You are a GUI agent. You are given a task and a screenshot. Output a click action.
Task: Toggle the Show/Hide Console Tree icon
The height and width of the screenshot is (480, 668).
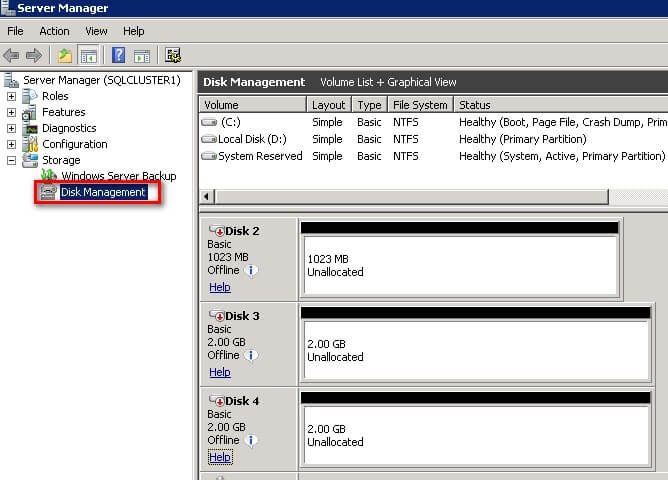(88, 56)
